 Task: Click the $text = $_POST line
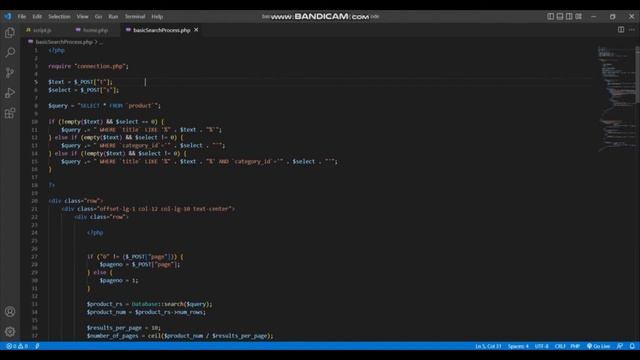(x=80, y=82)
